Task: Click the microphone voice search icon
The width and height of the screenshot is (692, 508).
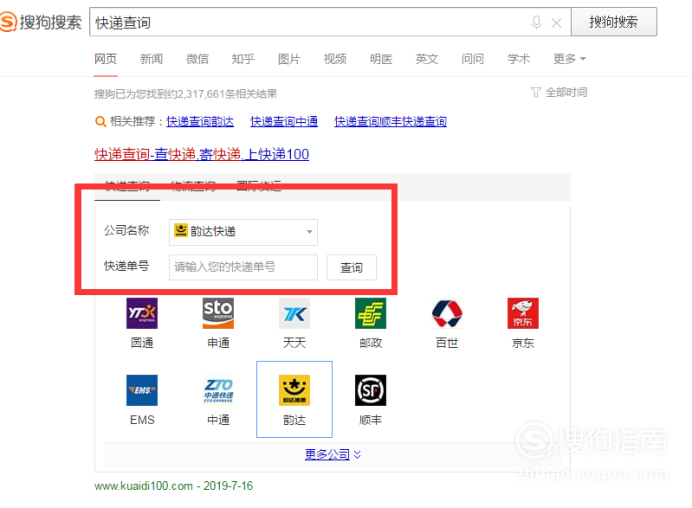Action: pos(536,23)
